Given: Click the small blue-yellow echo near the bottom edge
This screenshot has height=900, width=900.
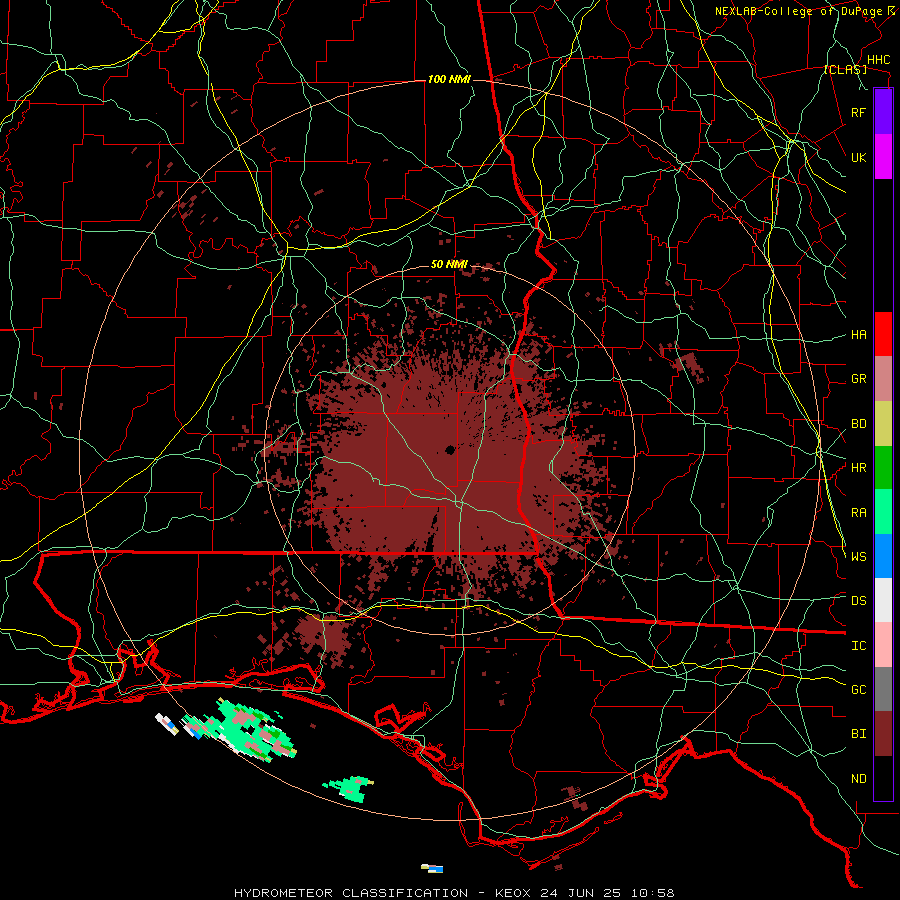Looking at the screenshot, I should (432, 868).
